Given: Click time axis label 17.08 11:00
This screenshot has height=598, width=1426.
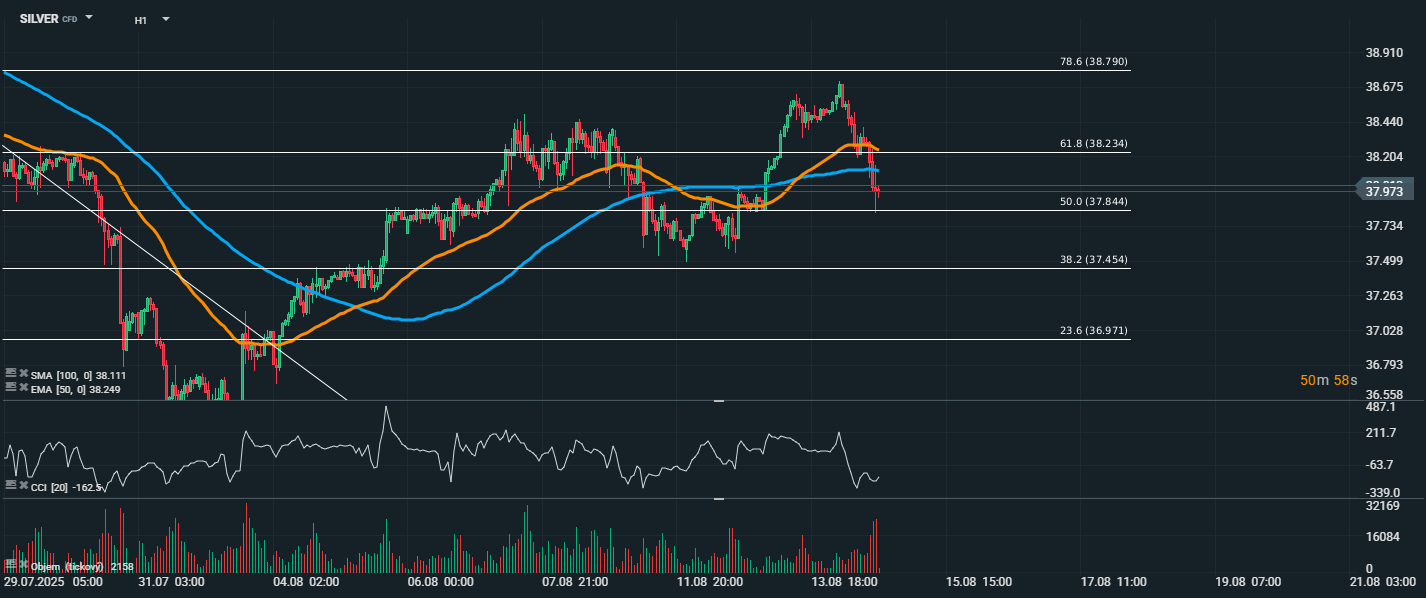Looking at the screenshot, I should pyautogui.click(x=1113, y=581).
